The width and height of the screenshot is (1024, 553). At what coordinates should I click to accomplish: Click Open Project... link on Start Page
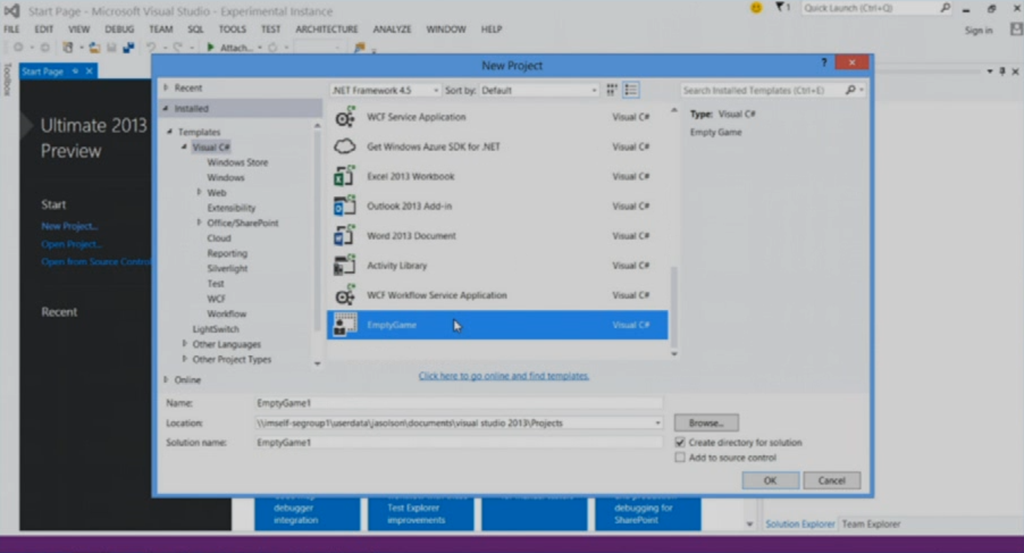click(x=71, y=244)
